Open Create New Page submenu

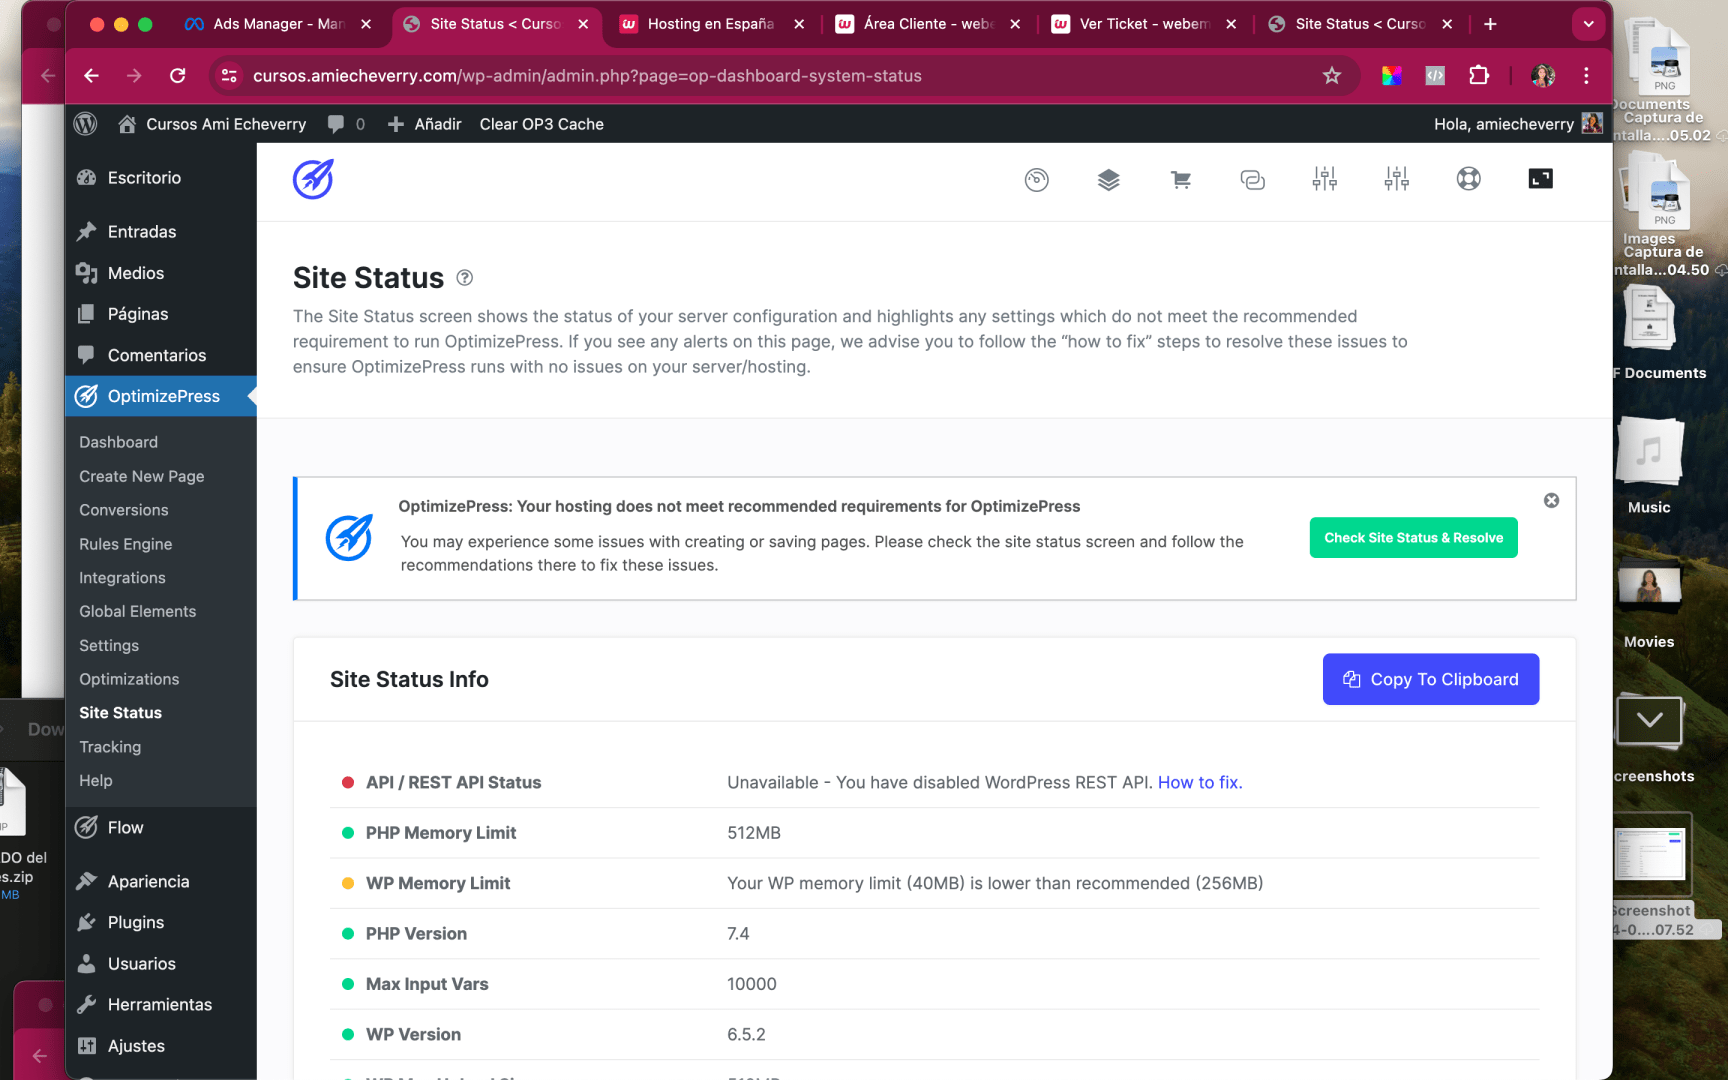coord(141,476)
